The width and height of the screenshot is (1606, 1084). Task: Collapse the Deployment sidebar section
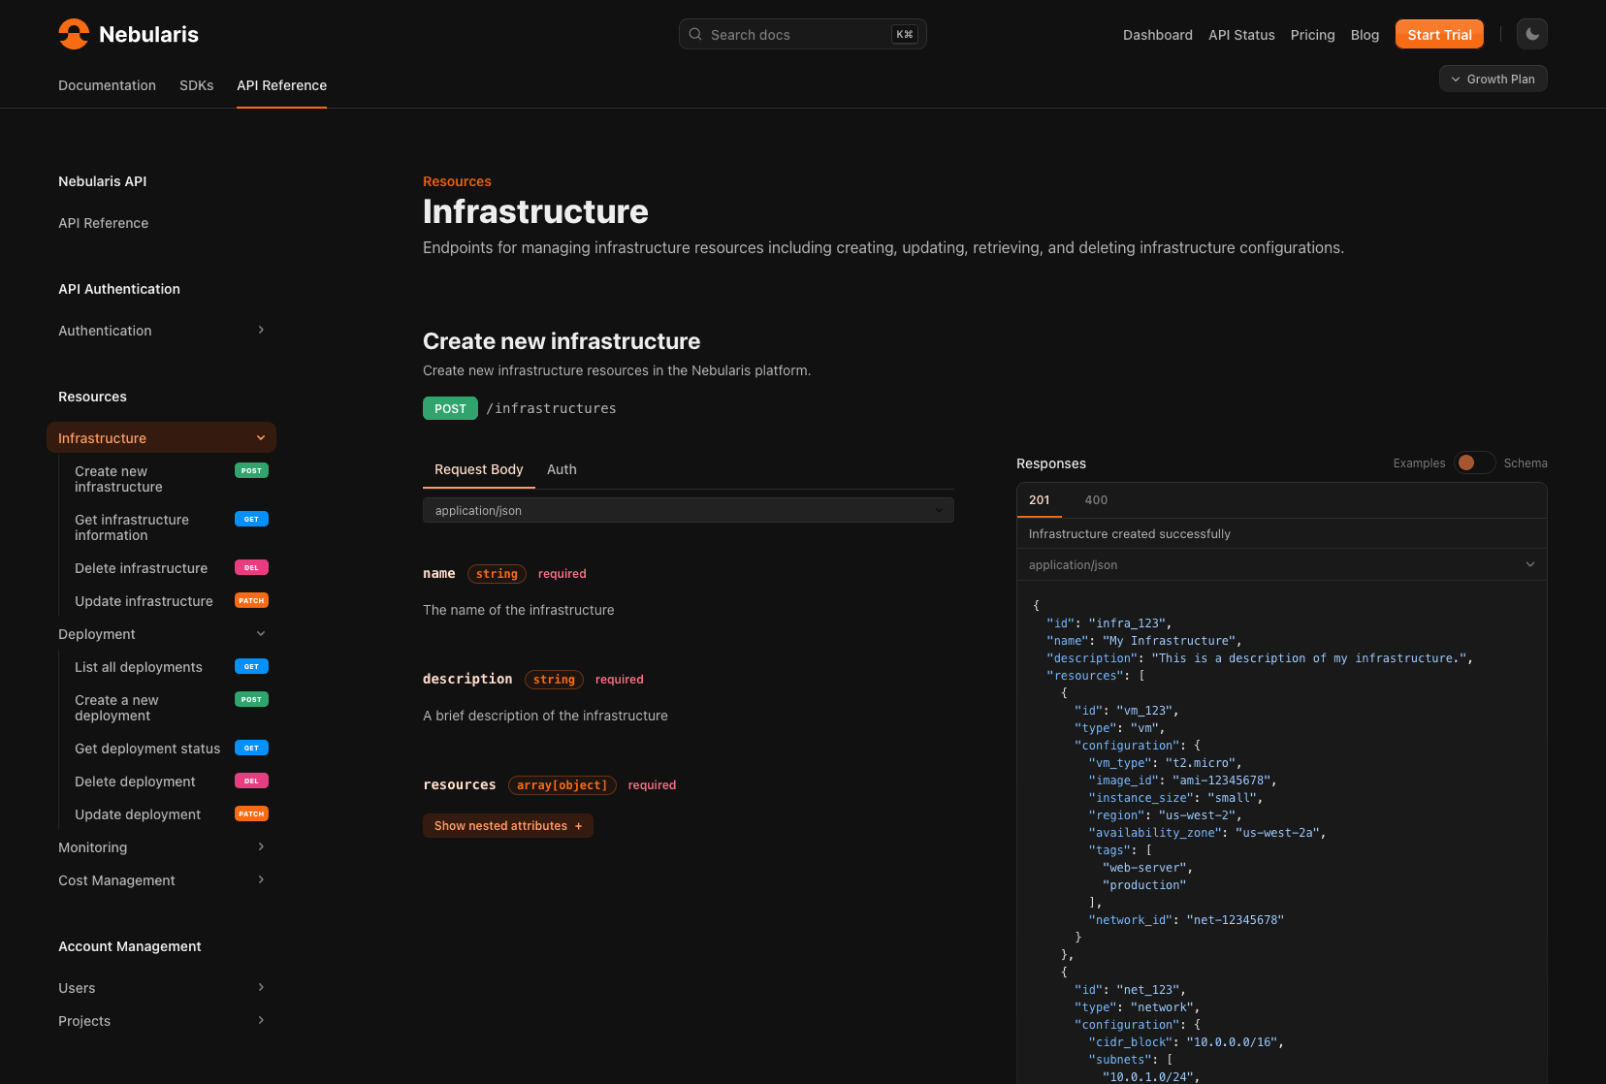pyautogui.click(x=261, y=634)
